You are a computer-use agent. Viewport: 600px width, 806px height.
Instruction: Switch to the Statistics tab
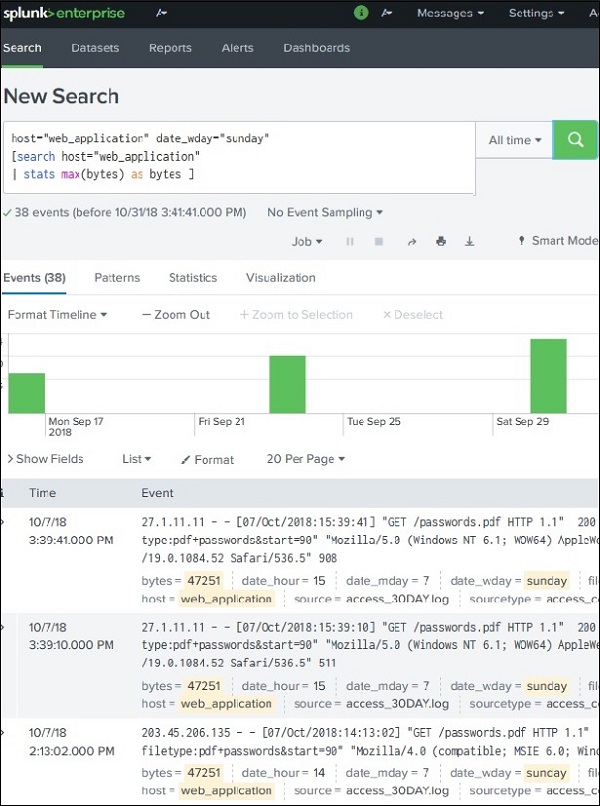click(192, 278)
